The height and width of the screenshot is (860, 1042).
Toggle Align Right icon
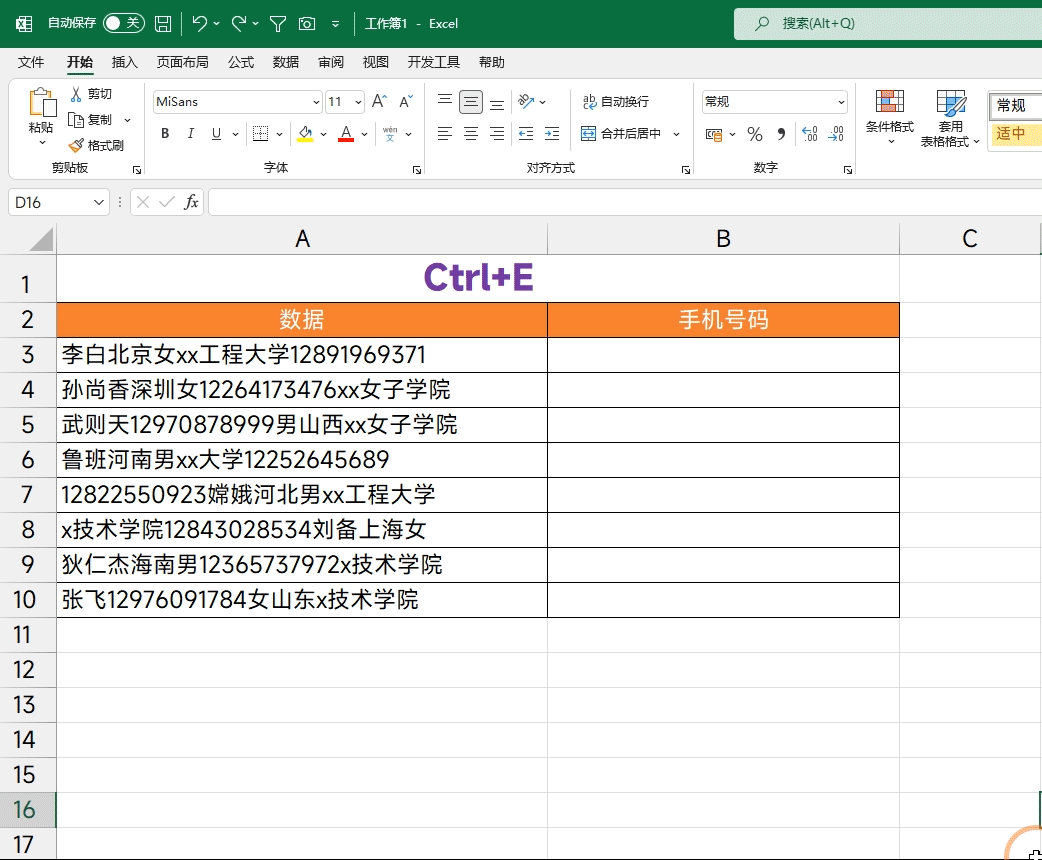point(496,134)
